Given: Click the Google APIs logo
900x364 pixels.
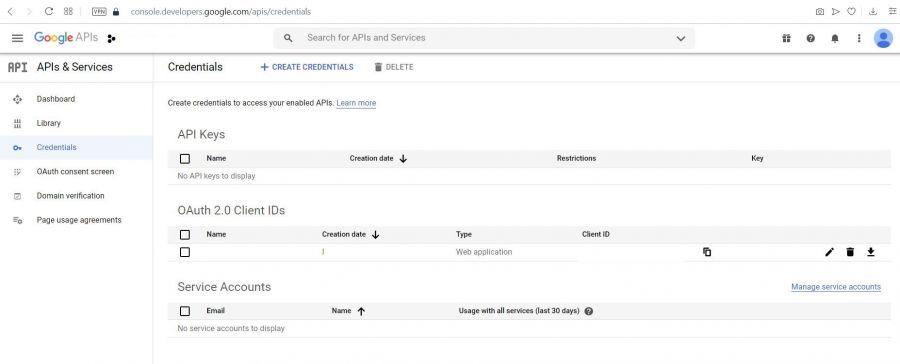Looking at the screenshot, I should [65, 38].
